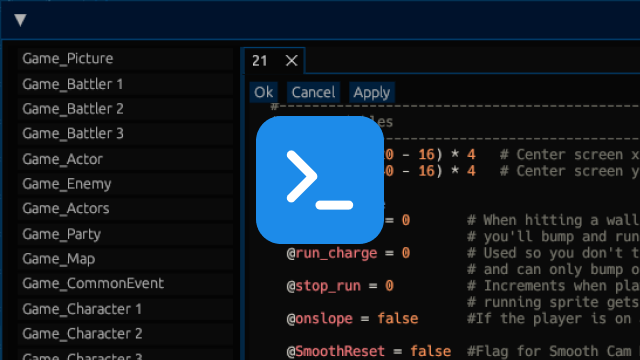Viewport: 640px width, 360px height.
Task: Click the terminal prompt icon overlay
Action: point(320,180)
